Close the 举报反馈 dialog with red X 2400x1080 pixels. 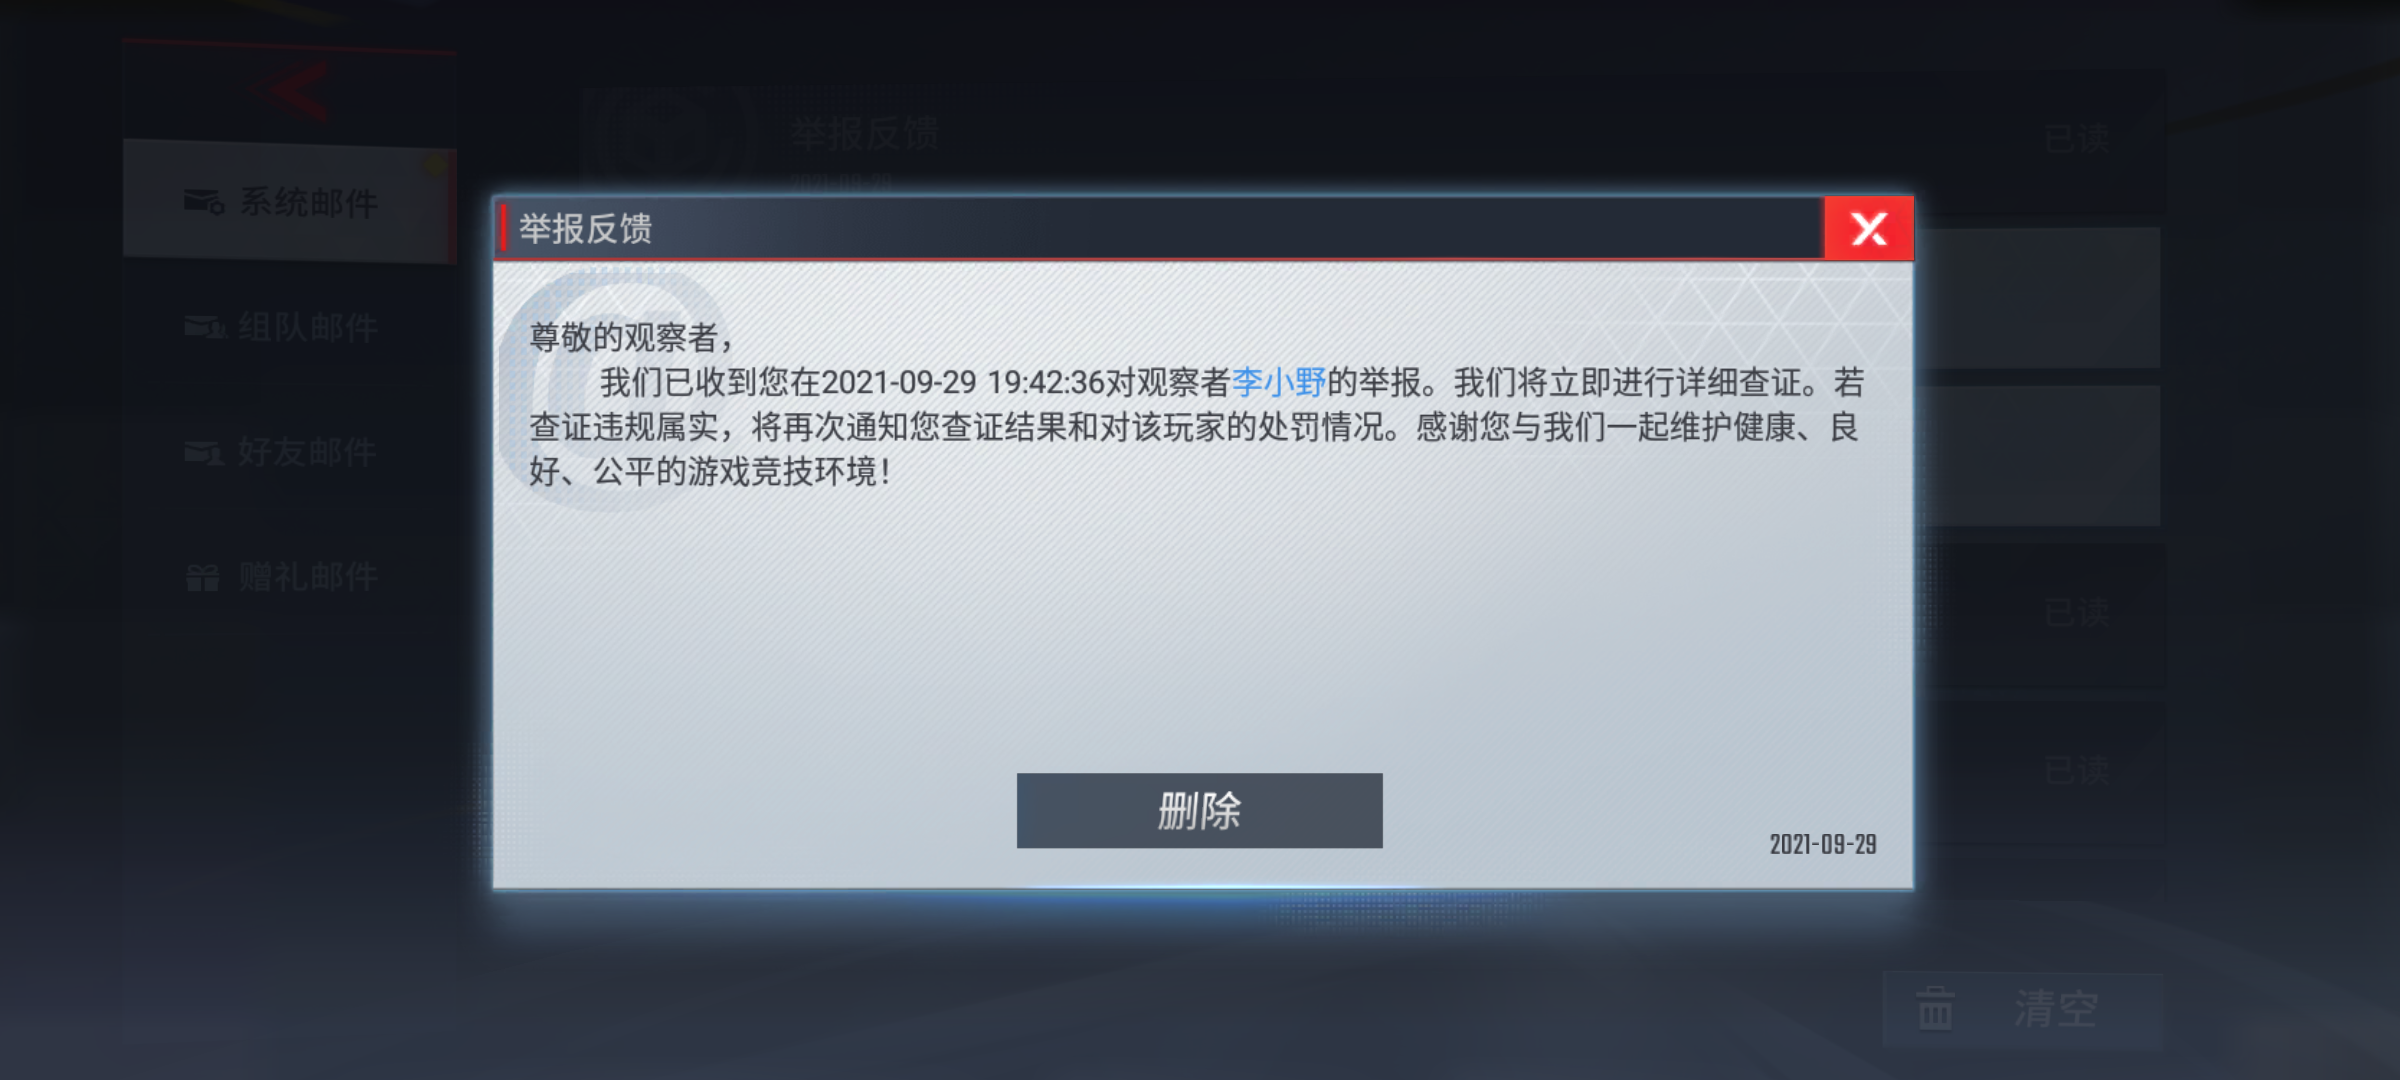click(x=1868, y=229)
